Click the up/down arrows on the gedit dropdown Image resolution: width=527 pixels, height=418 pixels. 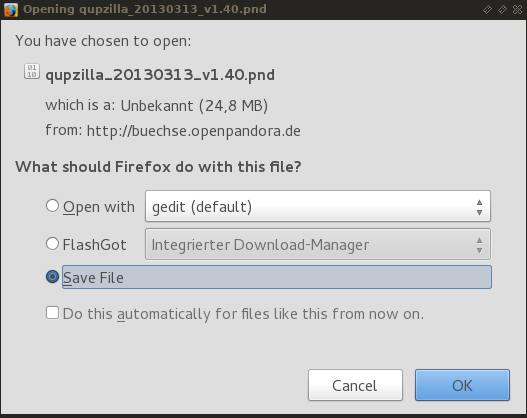click(x=479, y=207)
